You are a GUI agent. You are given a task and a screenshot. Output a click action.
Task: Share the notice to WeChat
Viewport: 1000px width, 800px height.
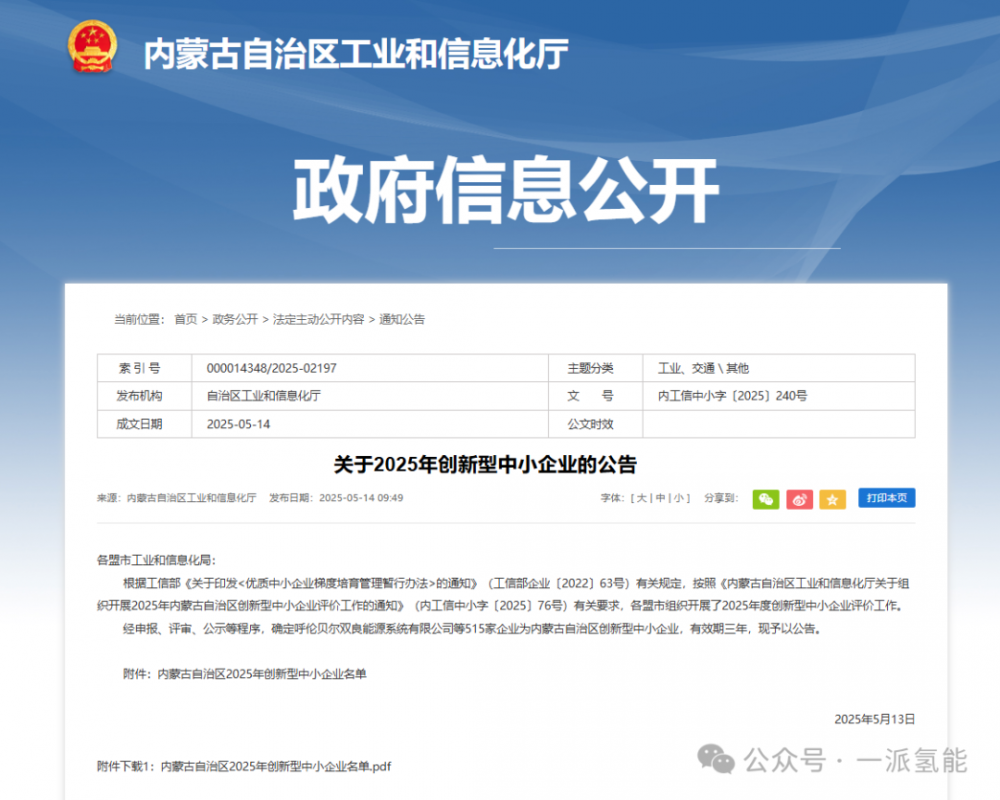coord(766,498)
